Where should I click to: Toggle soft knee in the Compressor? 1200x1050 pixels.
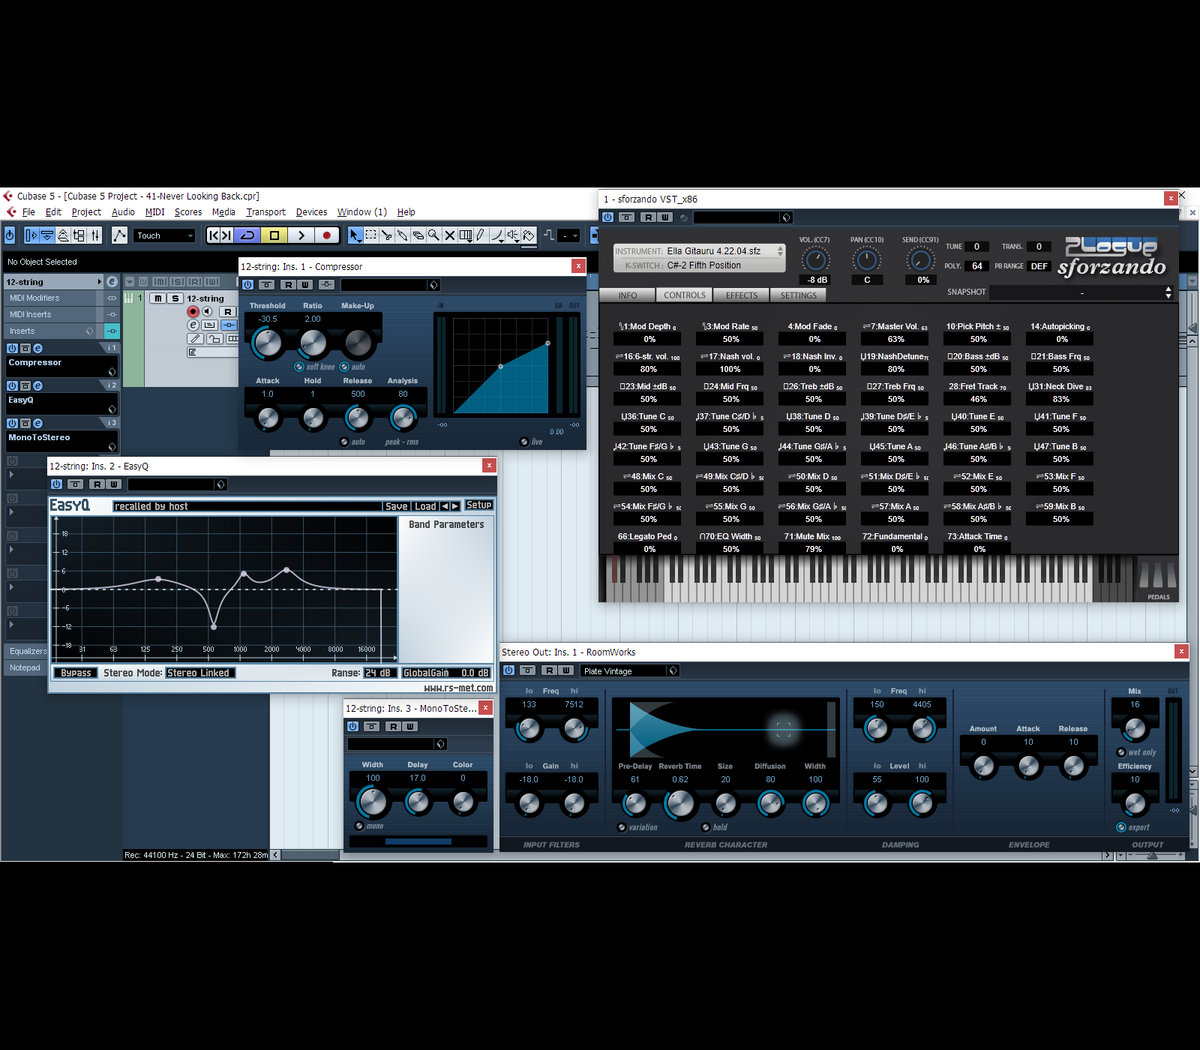point(299,367)
